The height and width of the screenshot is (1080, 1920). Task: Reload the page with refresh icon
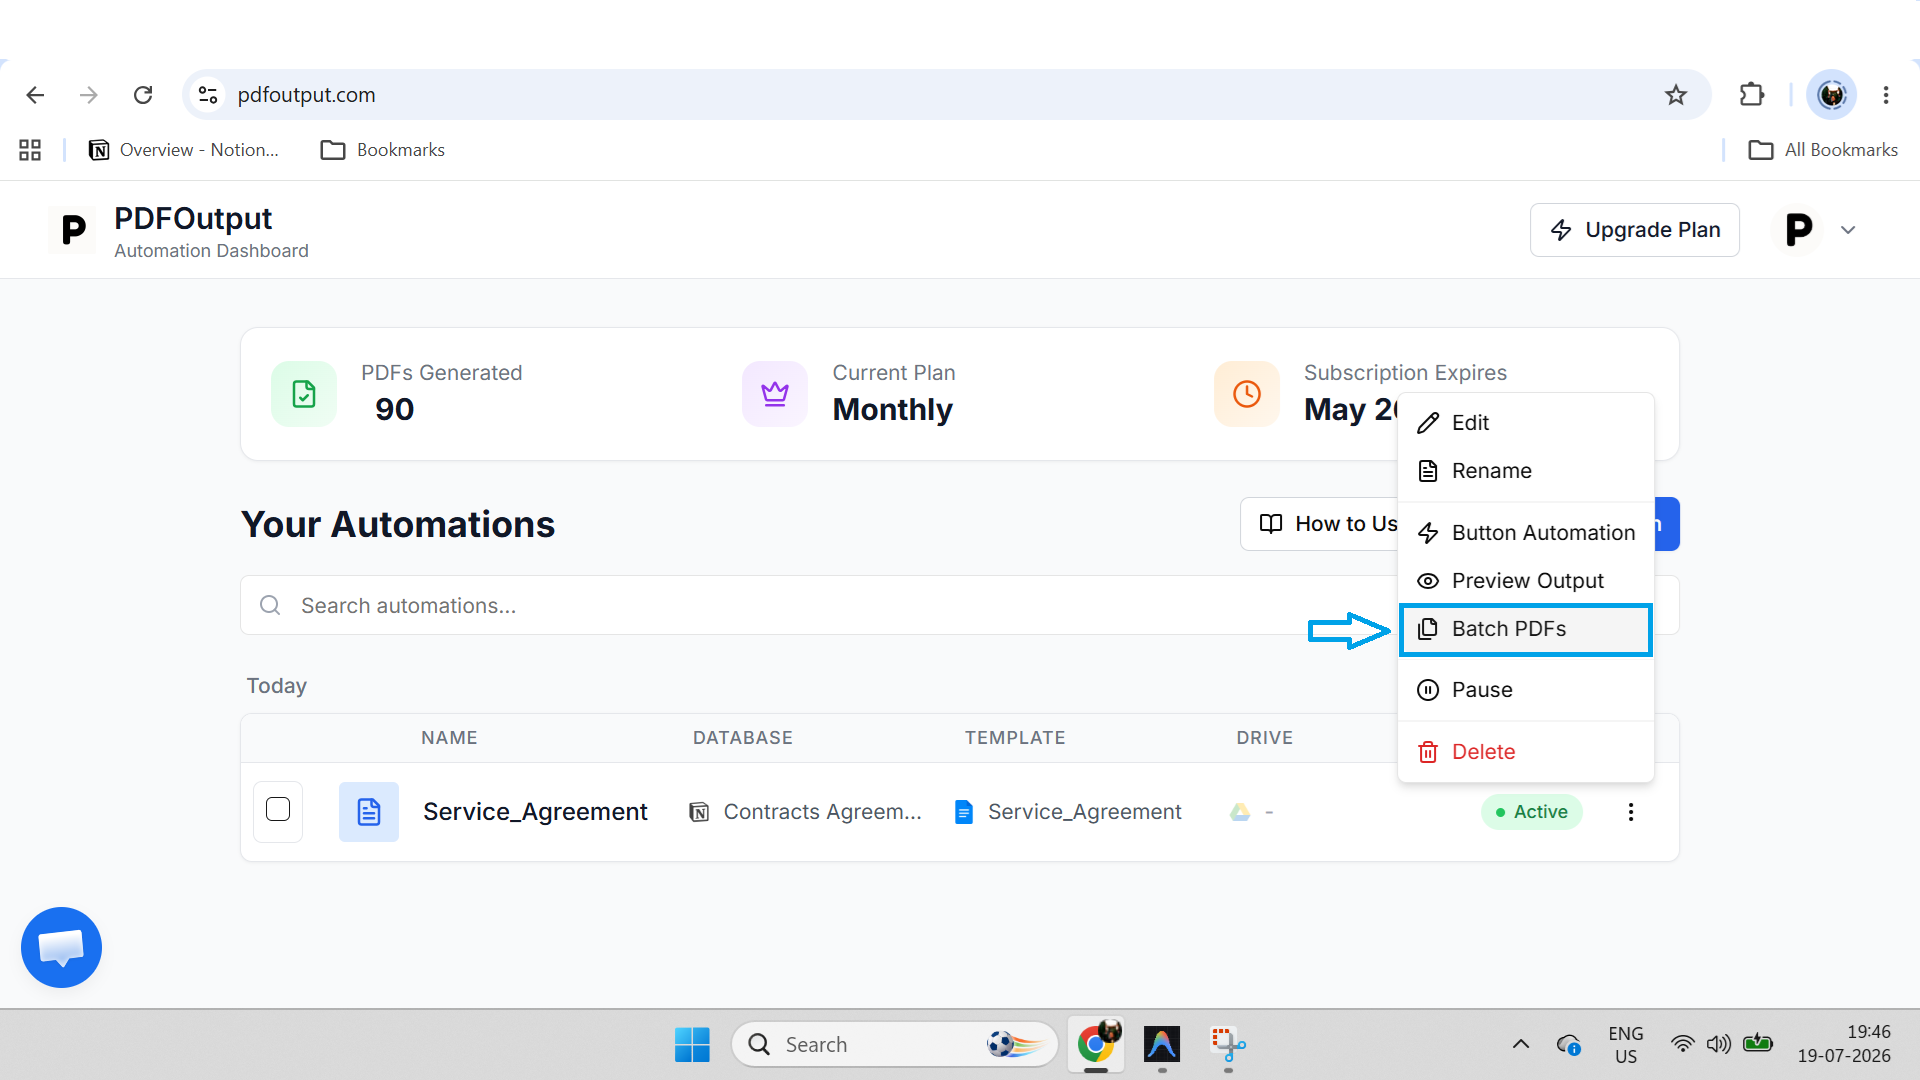click(143, 95)
